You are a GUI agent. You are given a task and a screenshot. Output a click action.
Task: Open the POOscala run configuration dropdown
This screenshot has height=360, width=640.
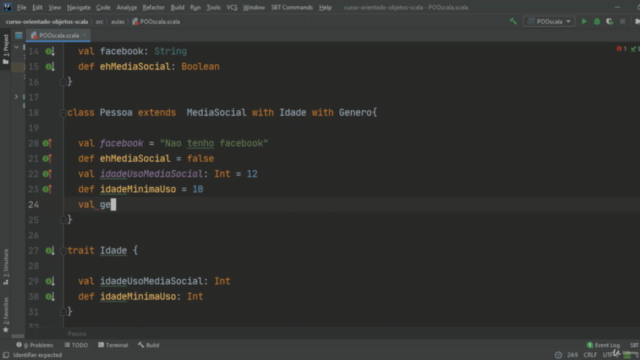pos(549,21)
